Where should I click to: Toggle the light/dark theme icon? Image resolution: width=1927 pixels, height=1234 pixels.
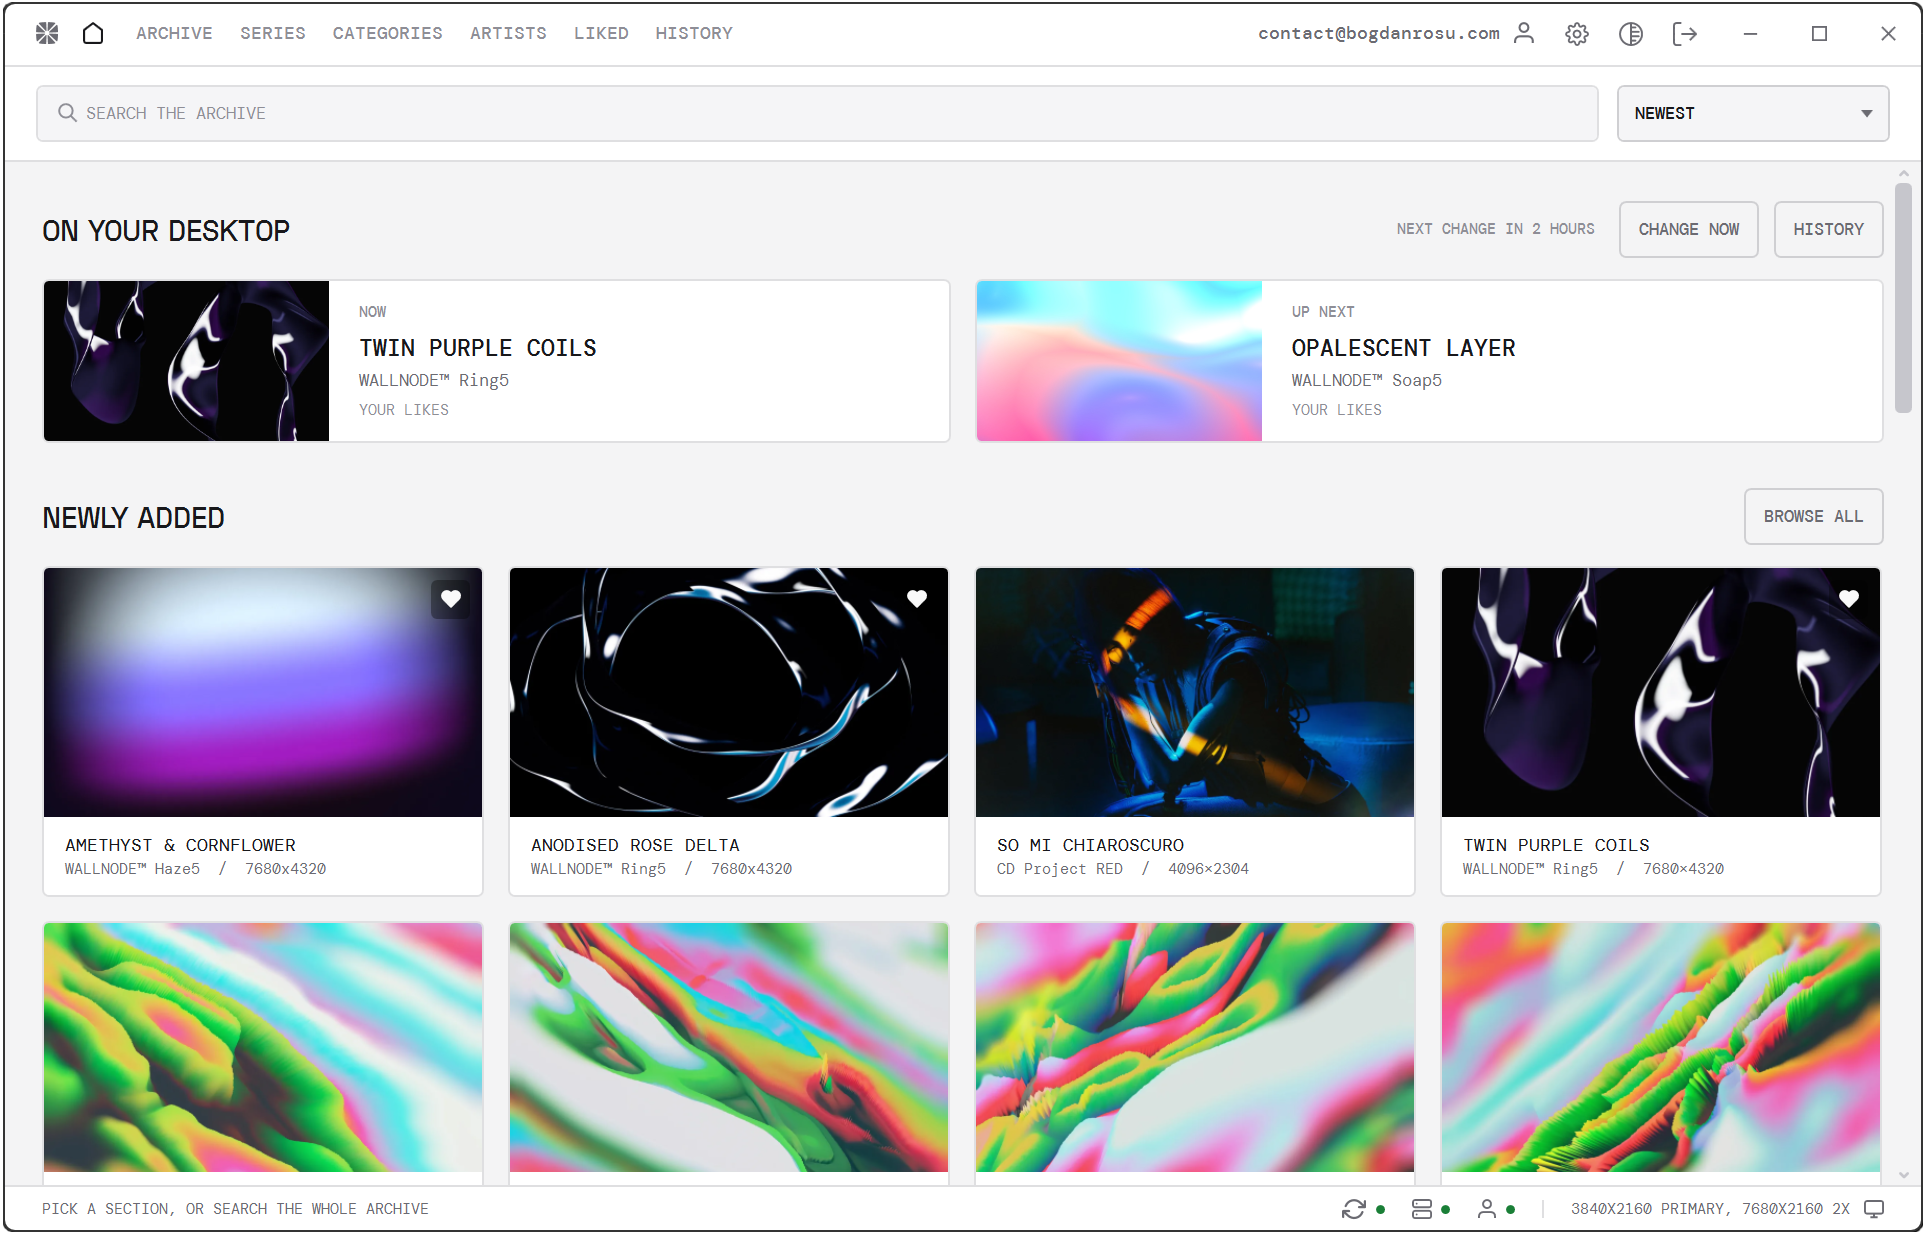pos(1631,33)
